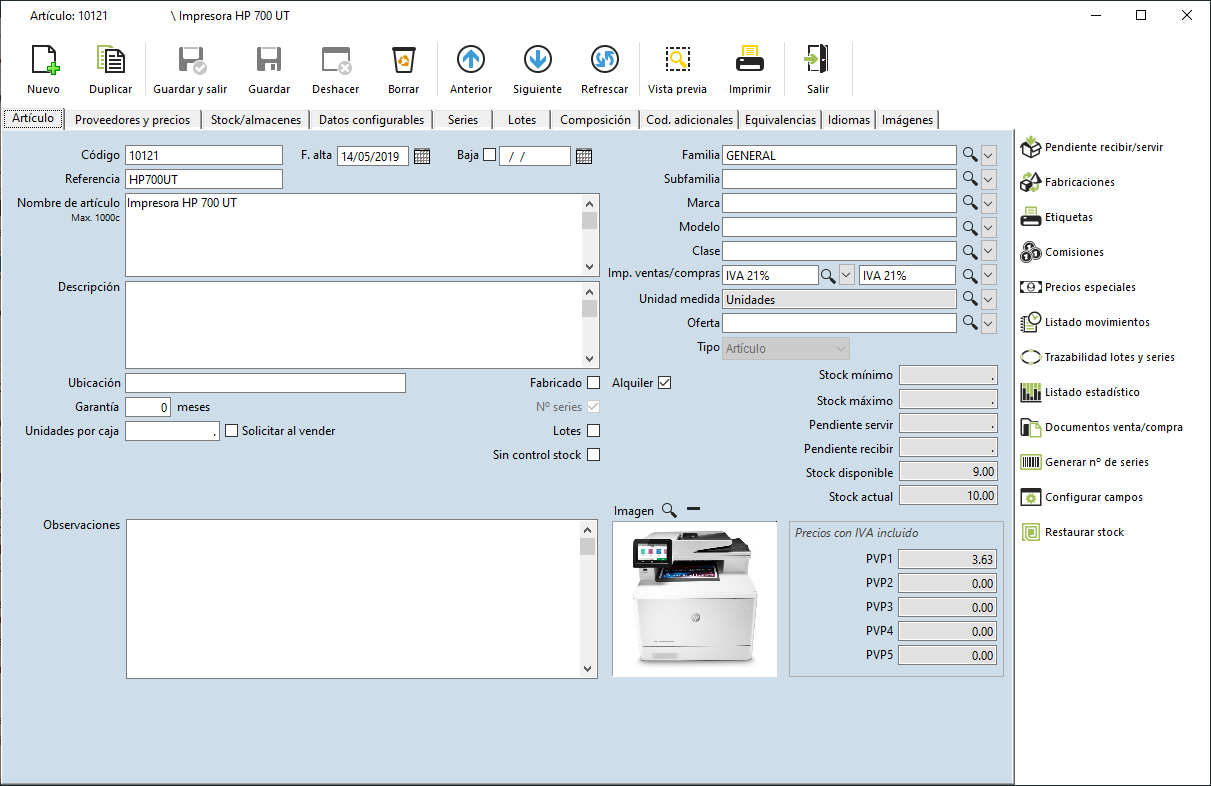The height and width of the screenshot is (786, 1211).
Task: Expand the Marca dropdown arrow
Action: point(988,203)
